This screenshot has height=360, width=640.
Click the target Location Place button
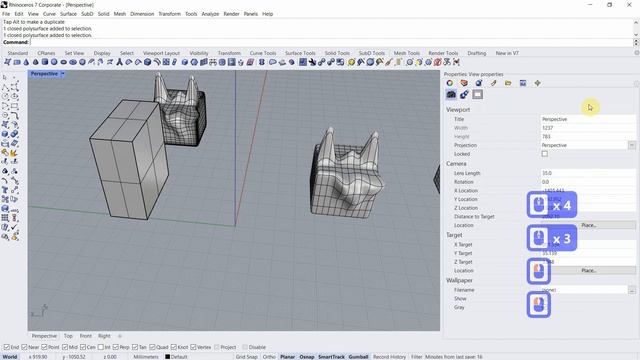click(x=589, y=271)
